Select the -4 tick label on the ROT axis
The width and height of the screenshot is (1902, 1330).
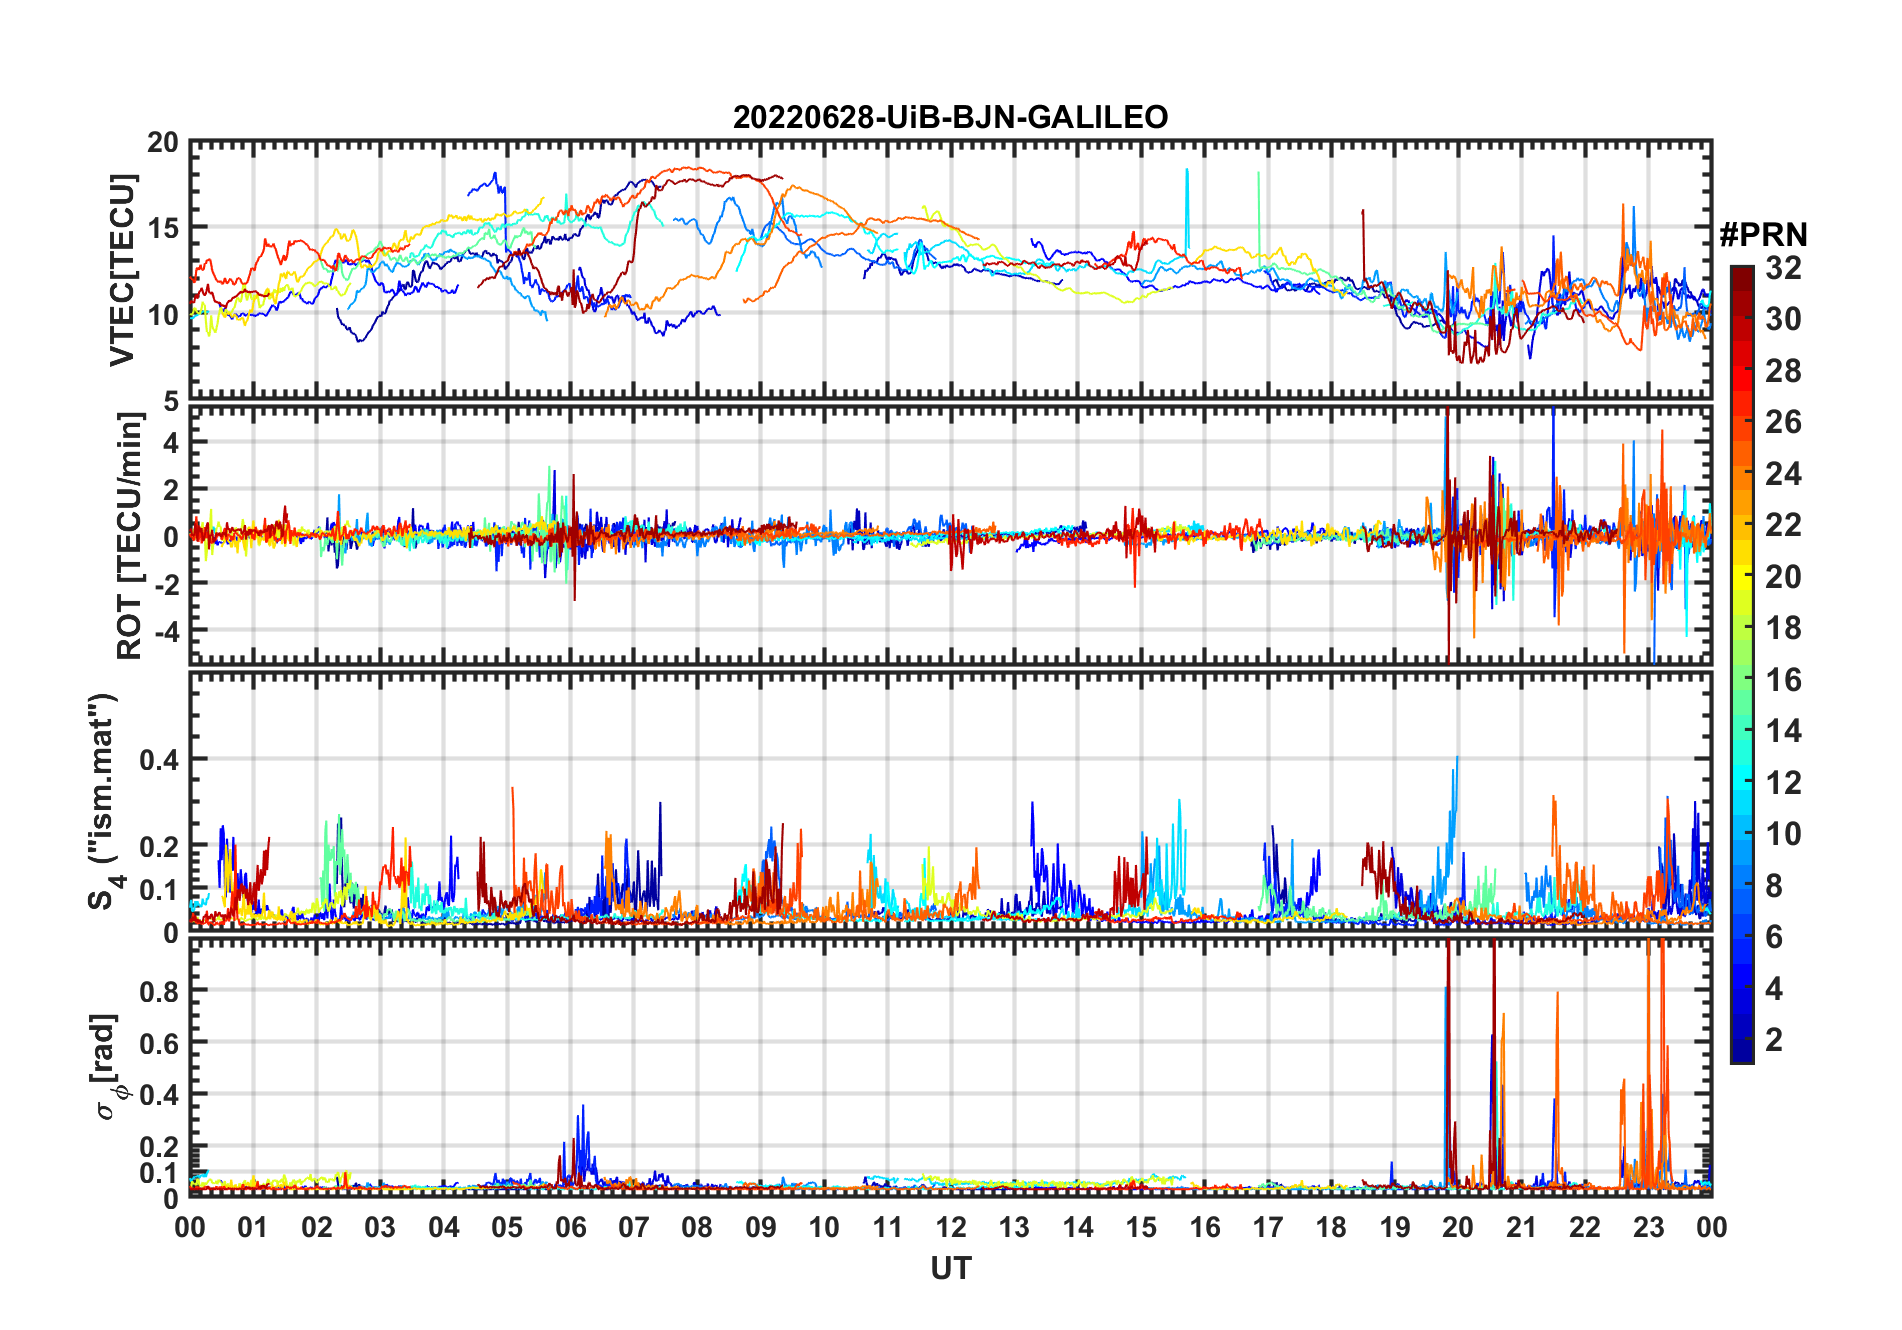pyautogui.click(x=167, y=631)
